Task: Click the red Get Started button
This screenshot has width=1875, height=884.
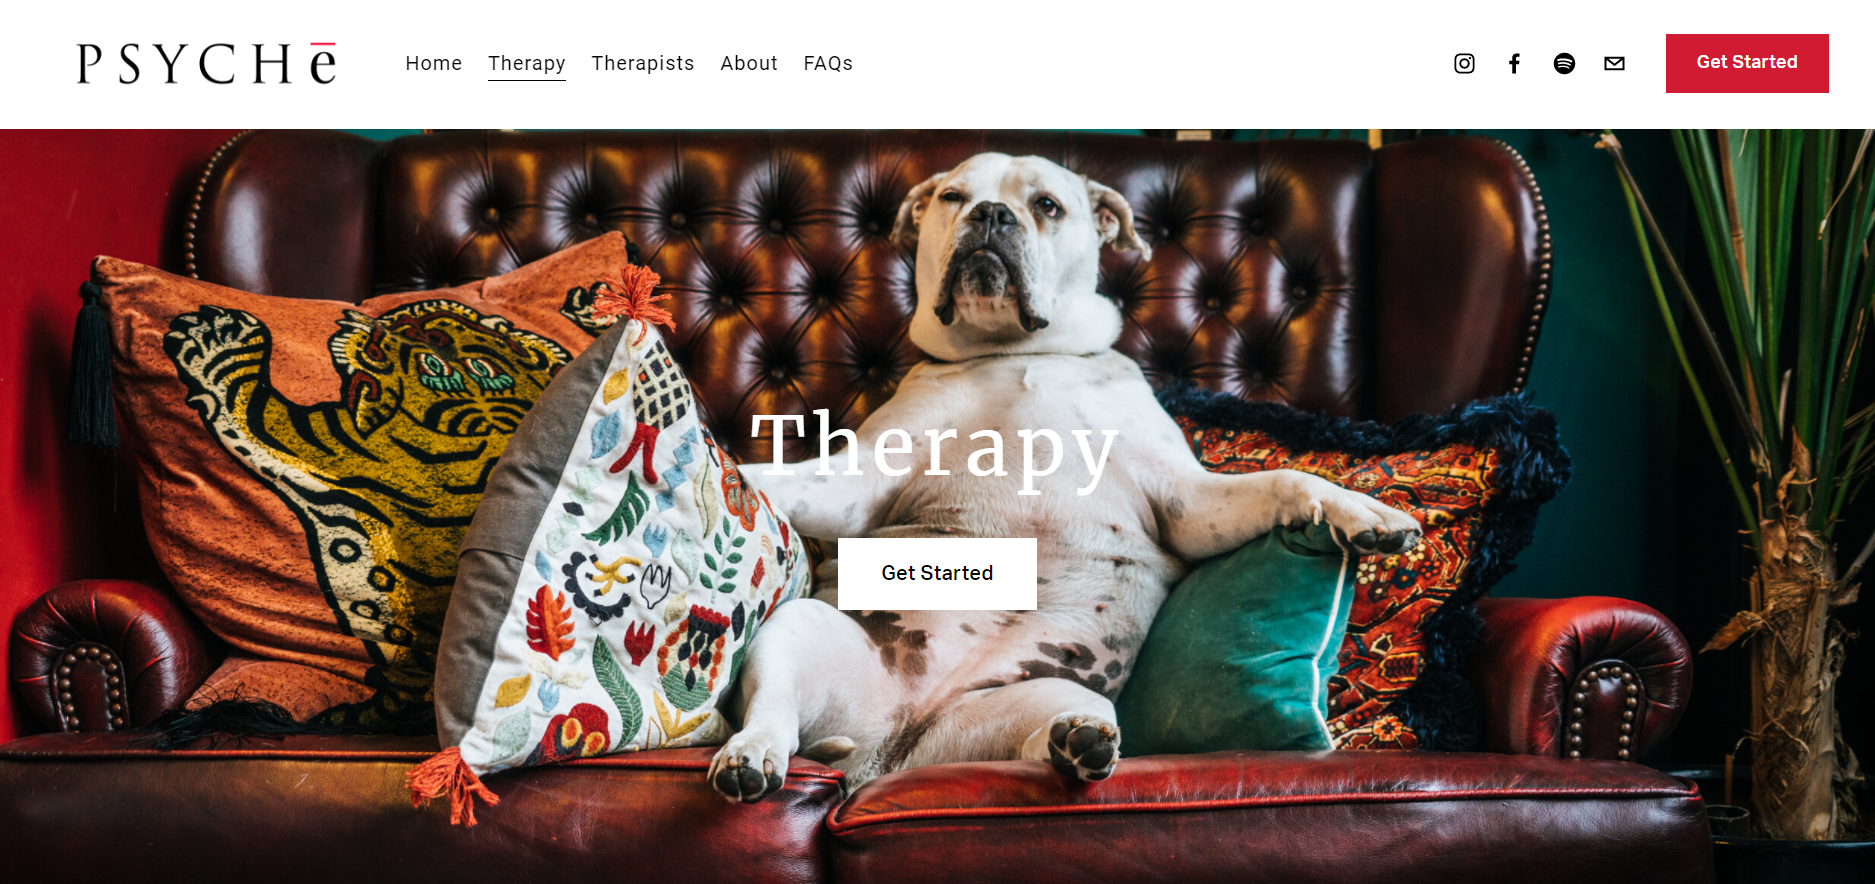Action: point(1747,63)
